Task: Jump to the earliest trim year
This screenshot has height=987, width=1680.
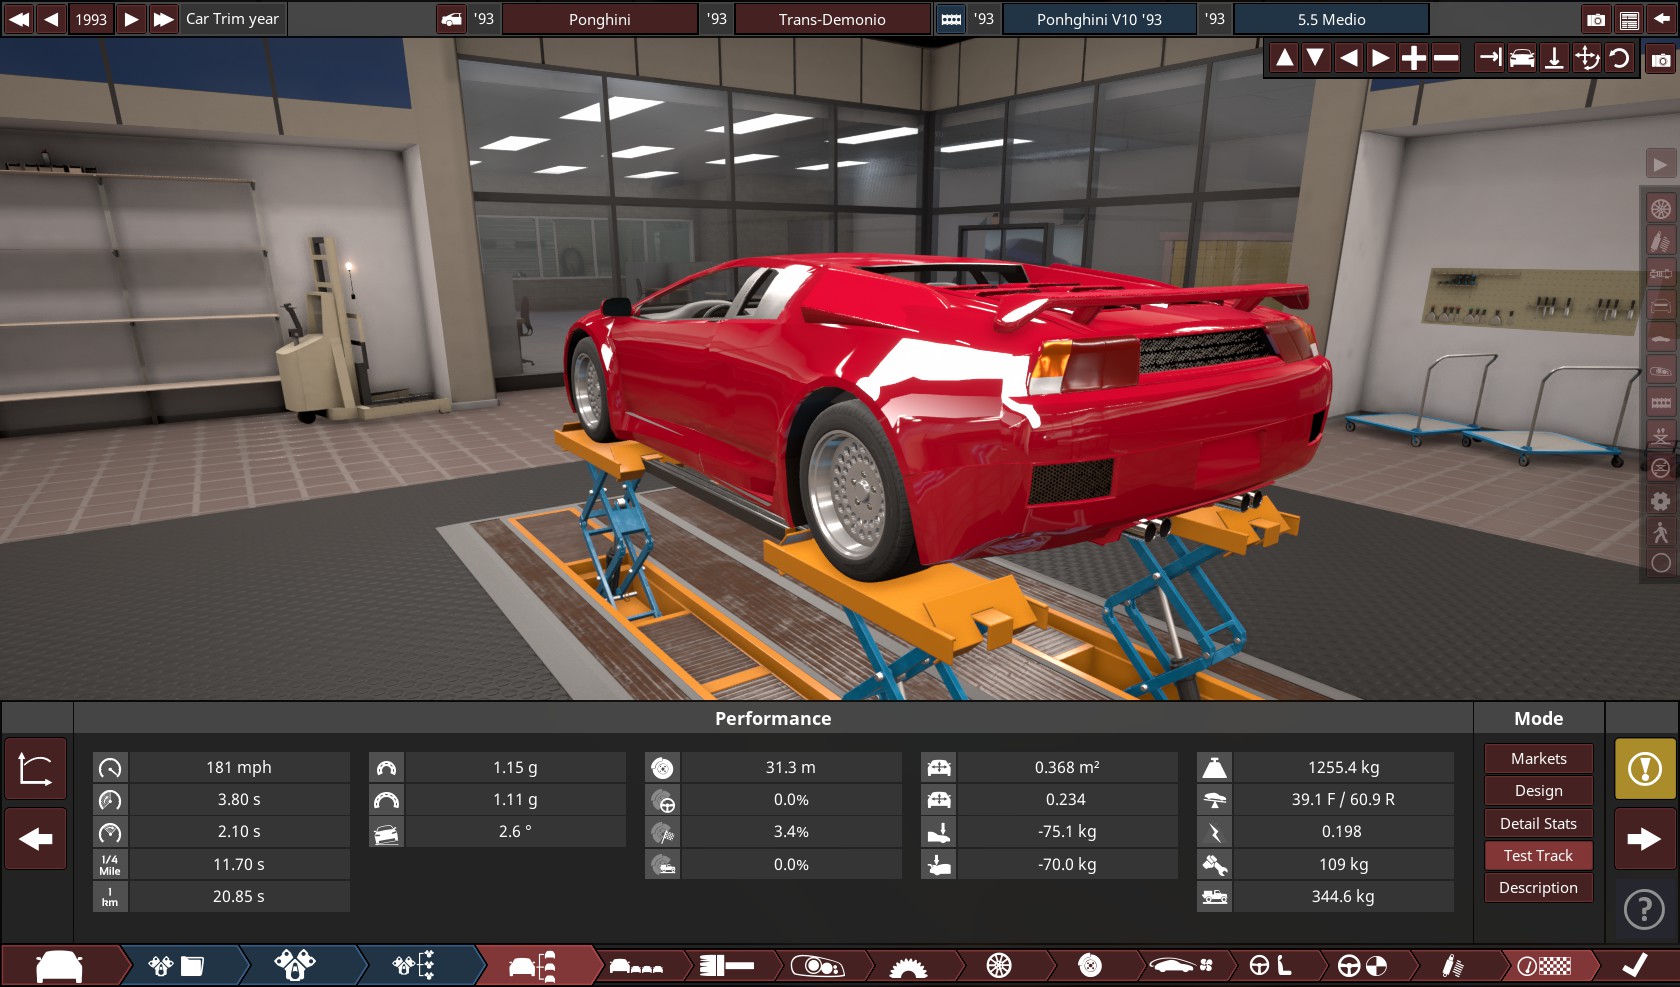Action: point(19,19)
